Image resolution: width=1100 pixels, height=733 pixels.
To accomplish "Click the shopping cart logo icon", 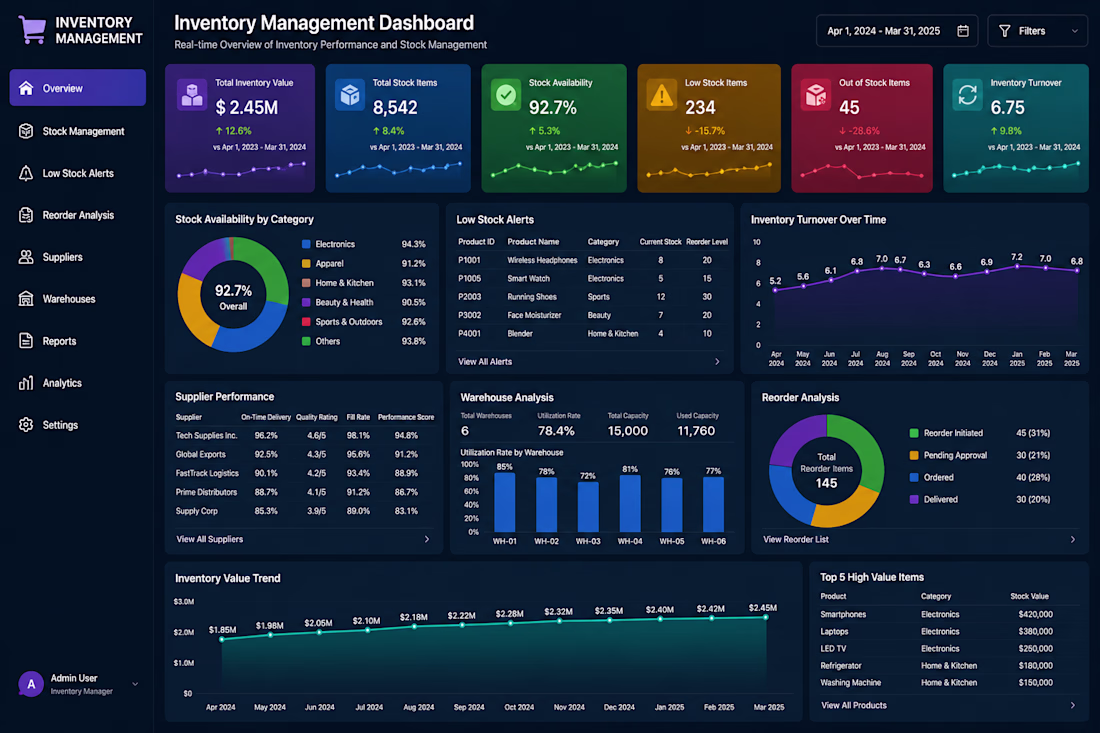I will coord(32,29).
